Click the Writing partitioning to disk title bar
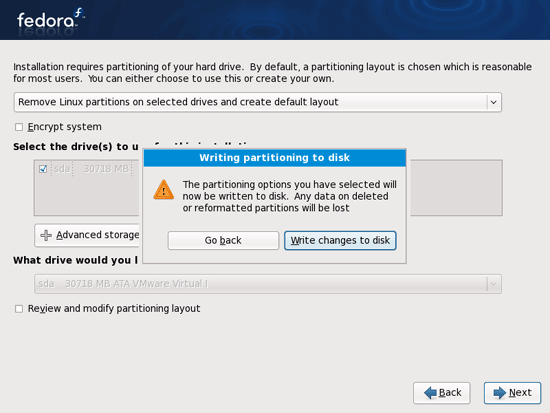Screen dimensions: 550x413 [275, 158]
